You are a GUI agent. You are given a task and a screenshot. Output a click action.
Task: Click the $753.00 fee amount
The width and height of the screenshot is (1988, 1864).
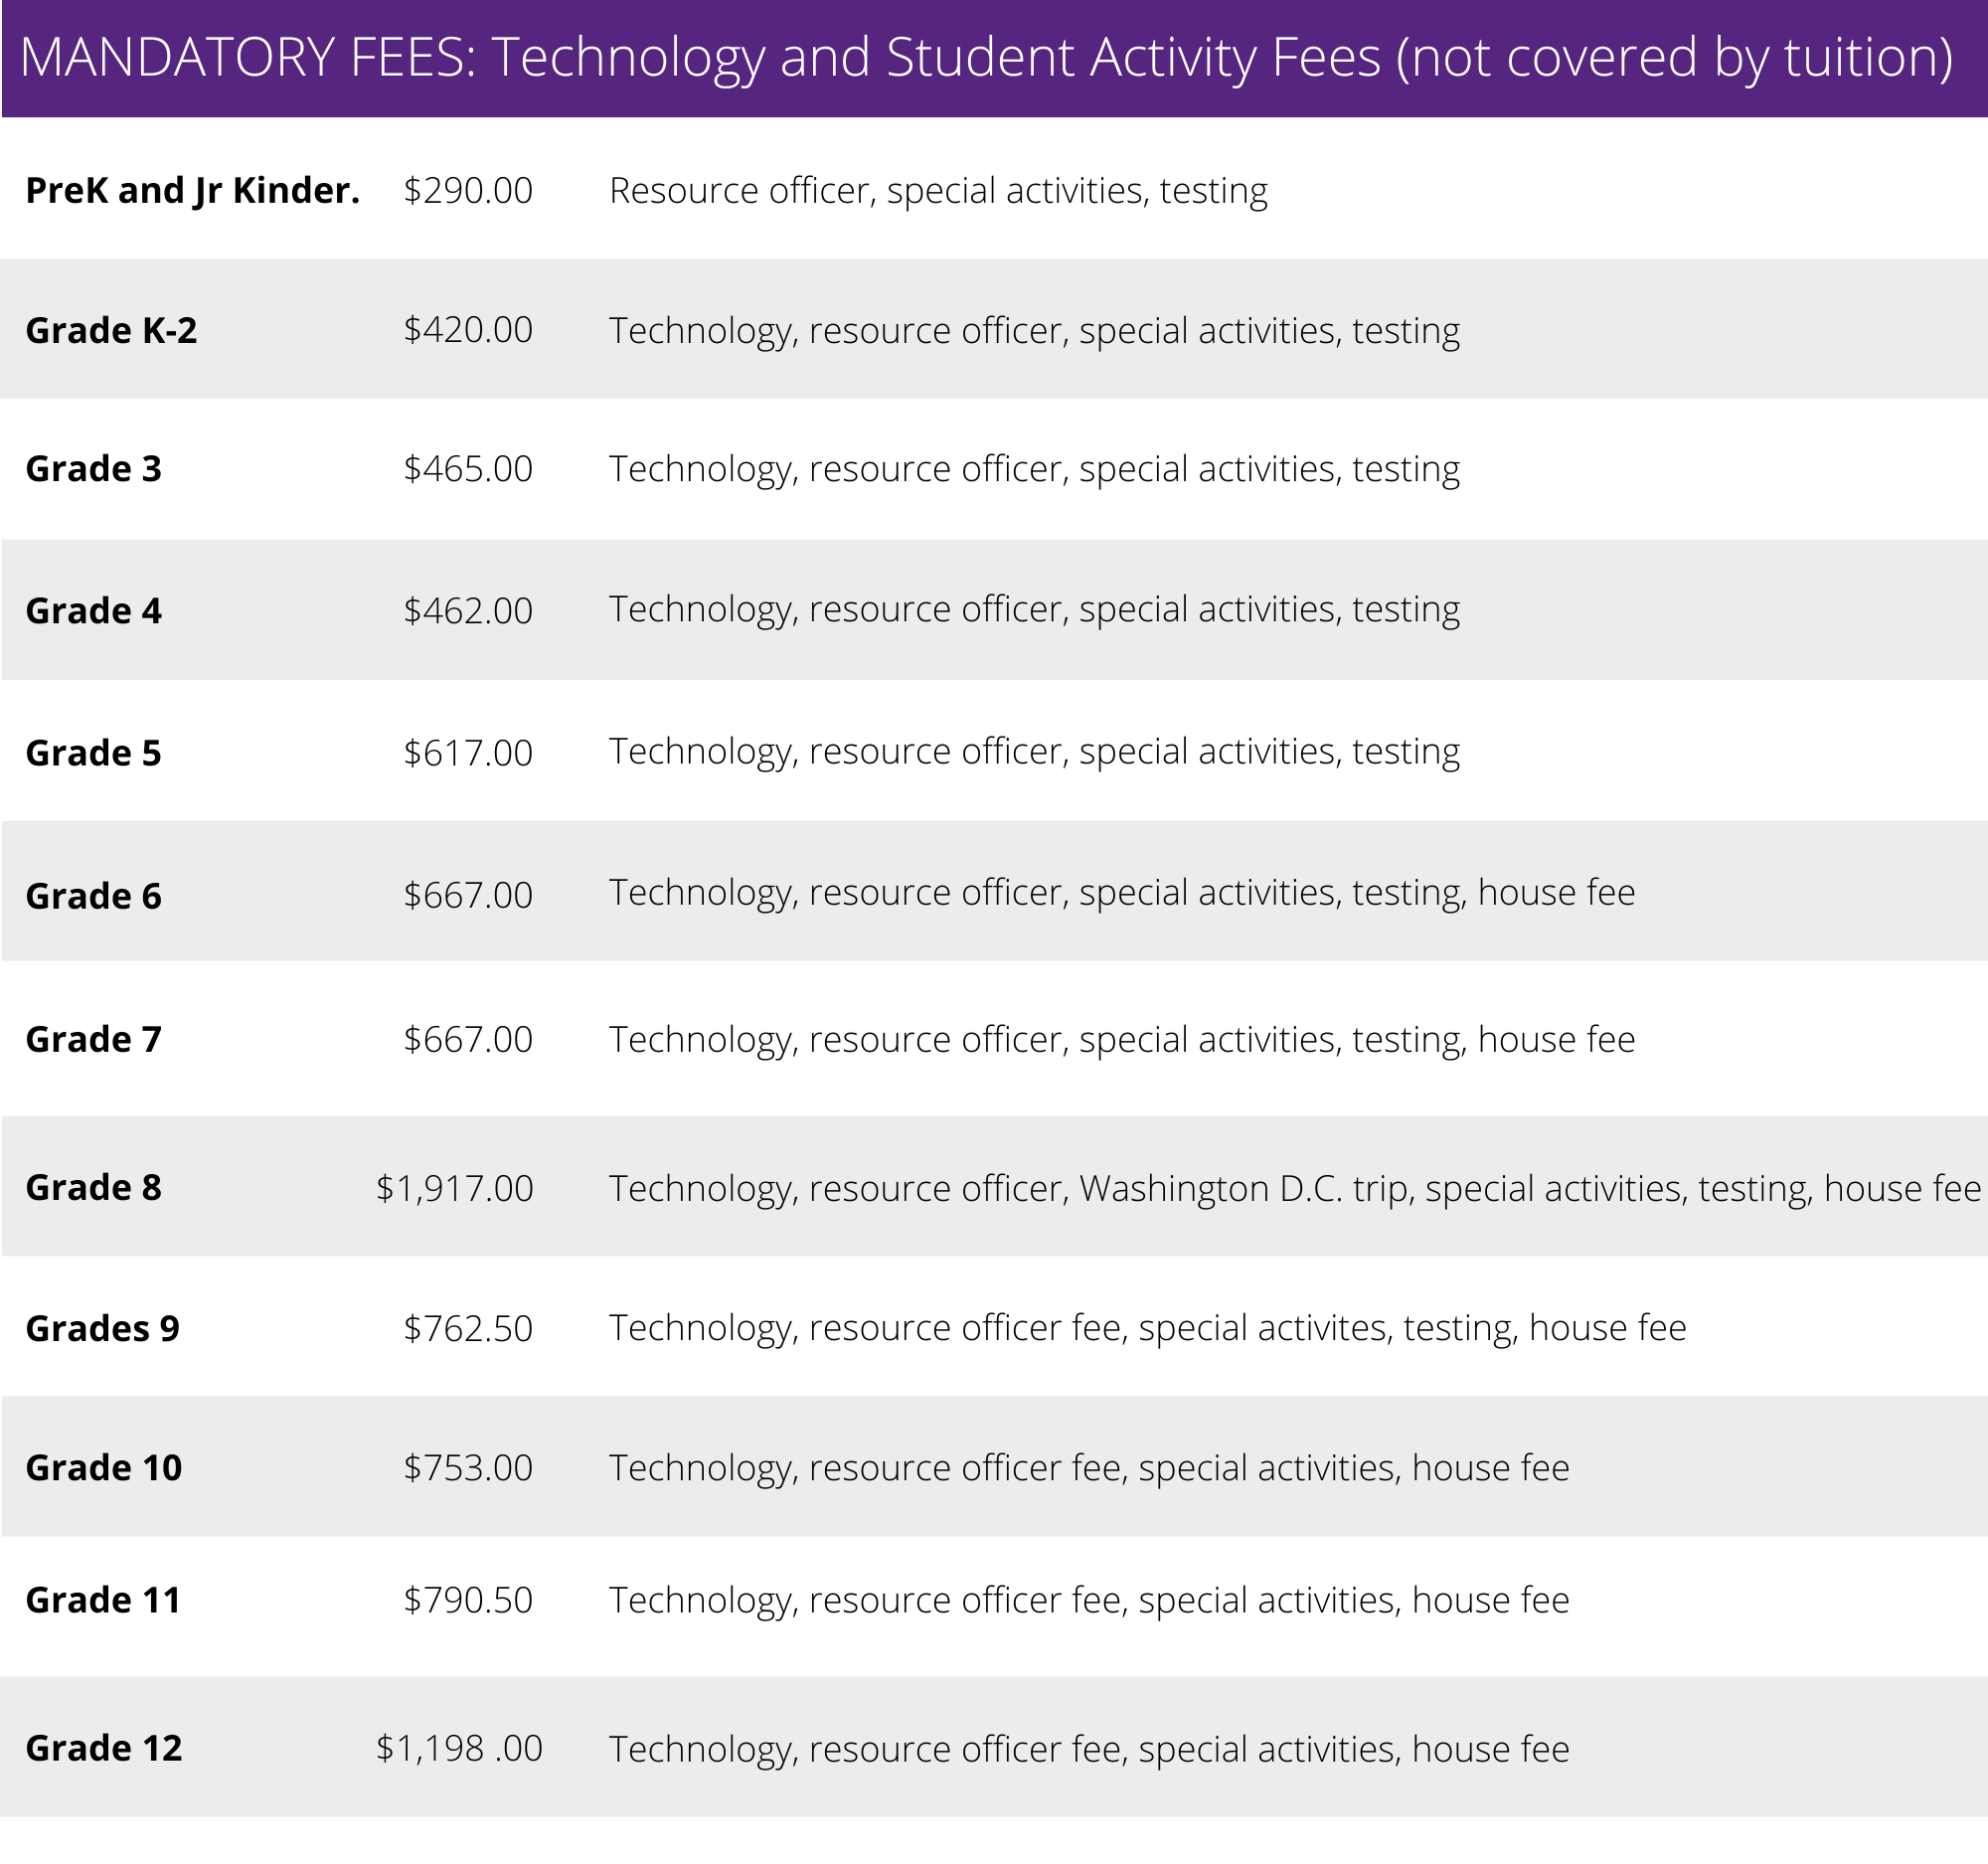pos(468,1468)
